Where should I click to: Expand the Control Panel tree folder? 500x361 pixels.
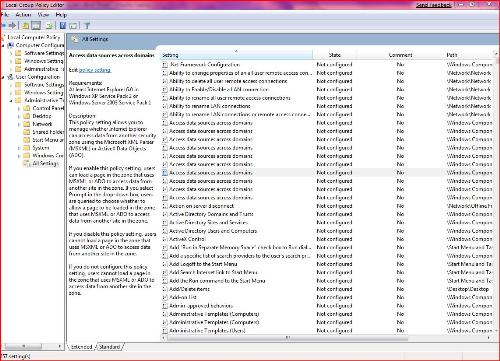[19, 108]
